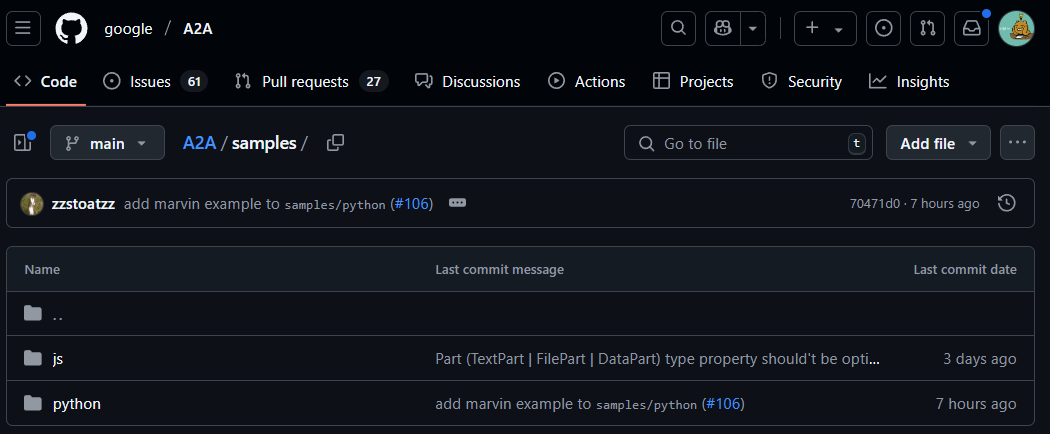This screenshot has width=1050, height=434.
Task: Click the Pull requests count badge 27
Action: [x=374, y=82]
